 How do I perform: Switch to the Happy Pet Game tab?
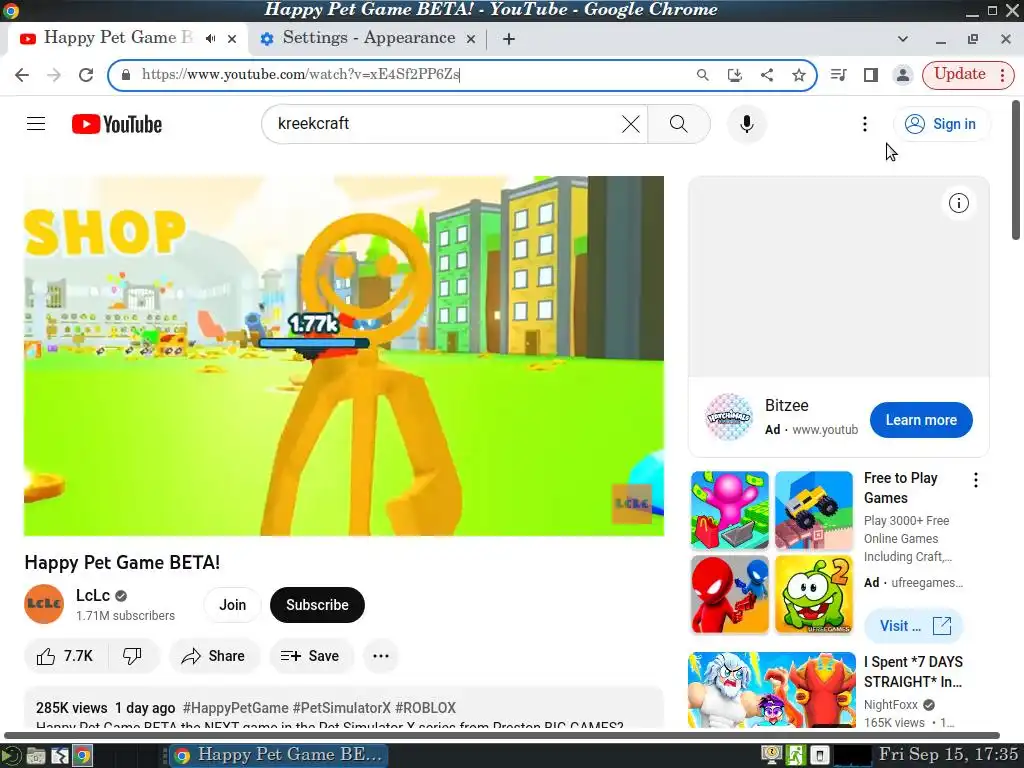pos(118,38)
